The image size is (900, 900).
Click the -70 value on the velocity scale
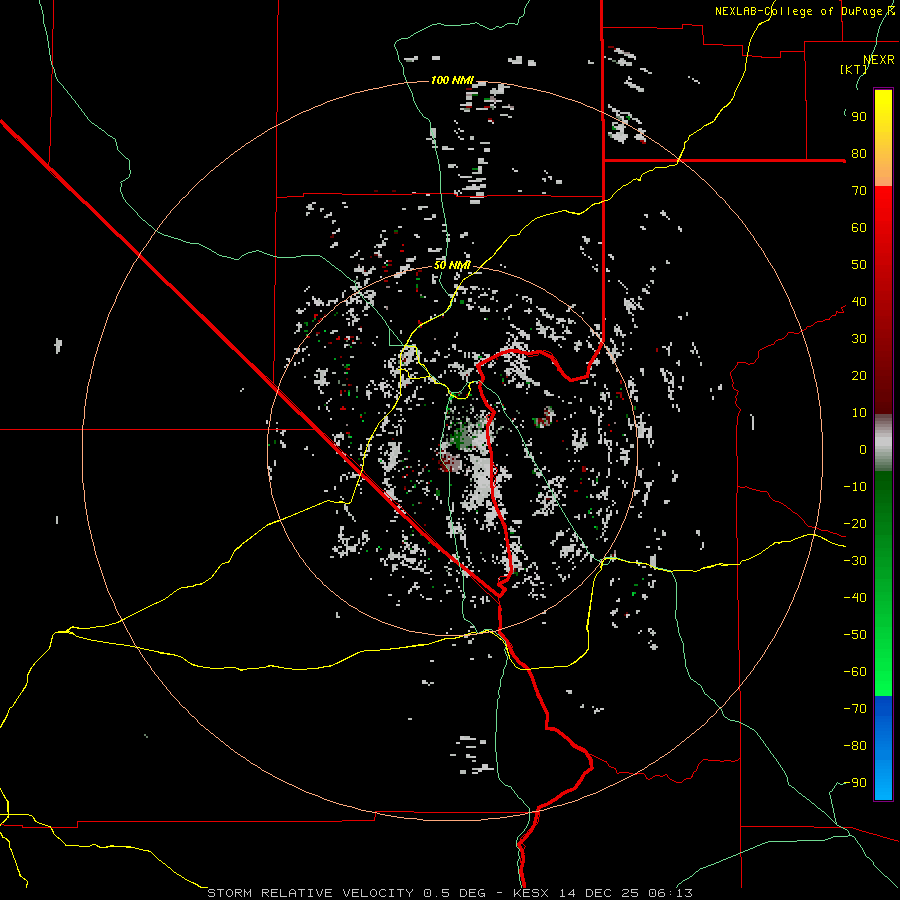(855, 709)
